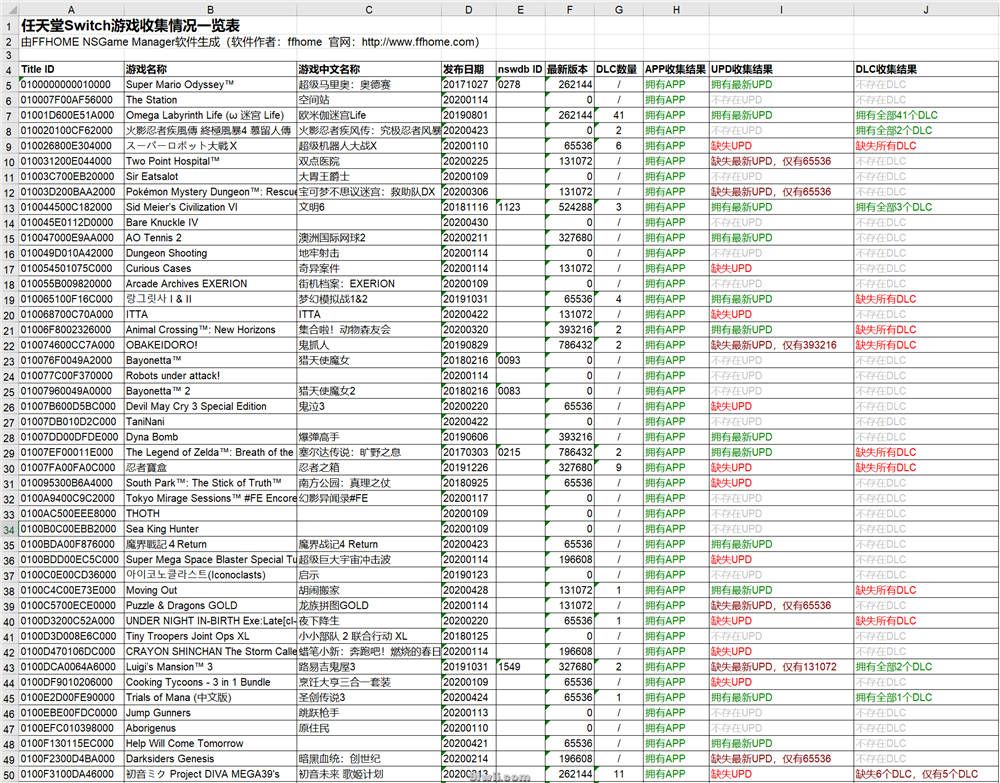The height and width of the screenshot is (783, 1000).
Task: Select column E header
Action: pyautogui.click(x=520, y=10)
